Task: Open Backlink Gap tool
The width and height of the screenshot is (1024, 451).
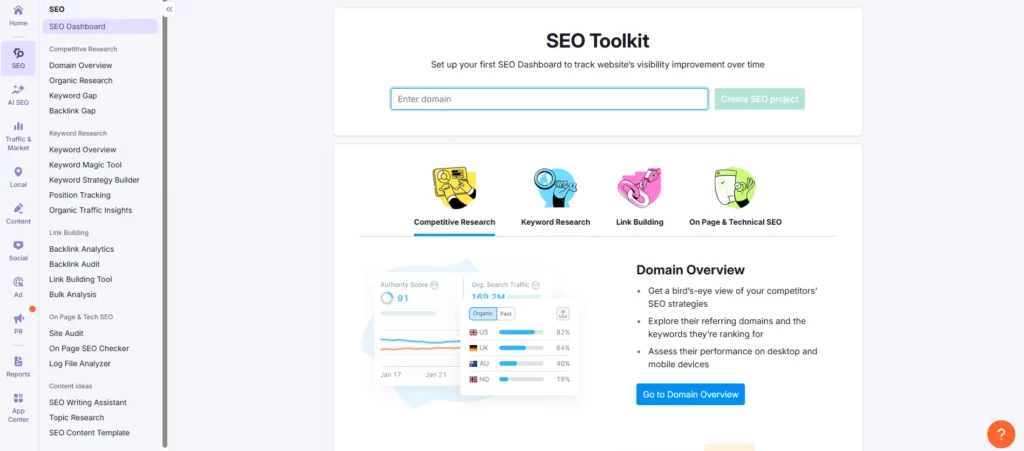Action: (x=72, y=110)
